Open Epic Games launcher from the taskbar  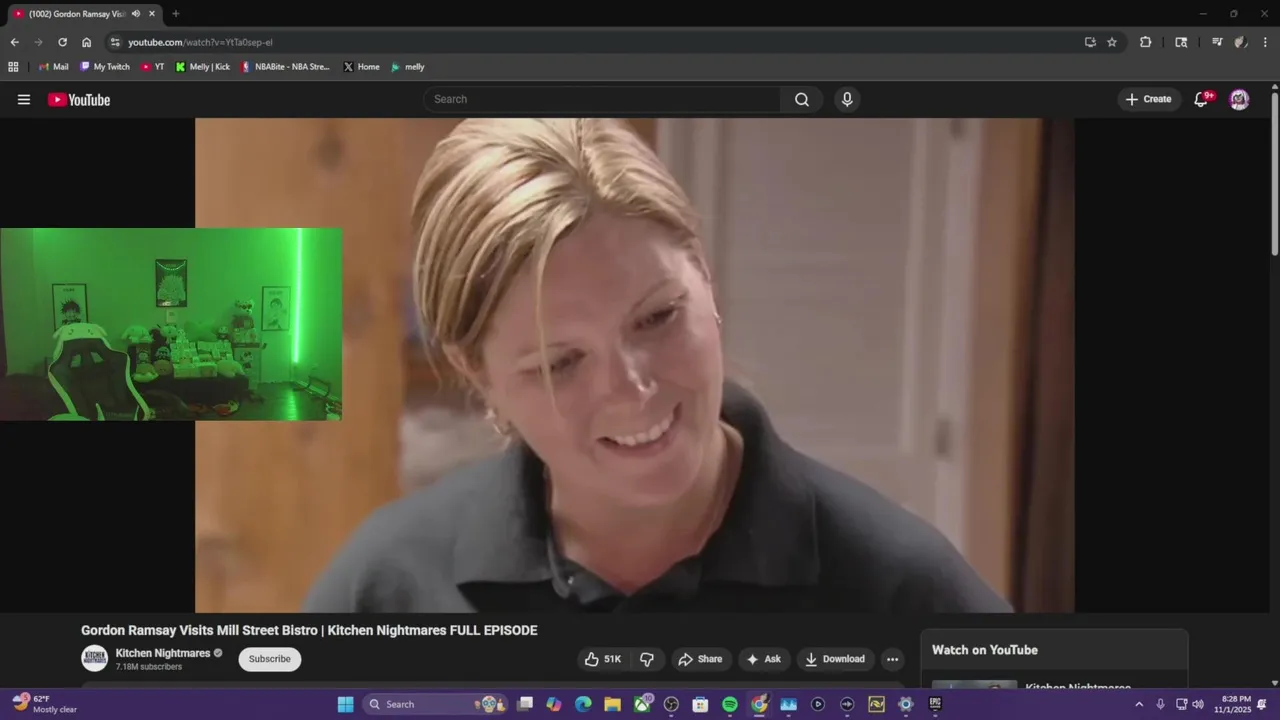(935, 704)
